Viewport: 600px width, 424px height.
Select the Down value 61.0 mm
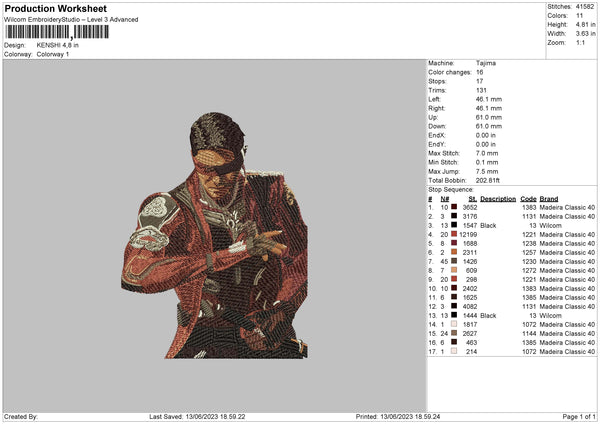(x=489, y=126)
